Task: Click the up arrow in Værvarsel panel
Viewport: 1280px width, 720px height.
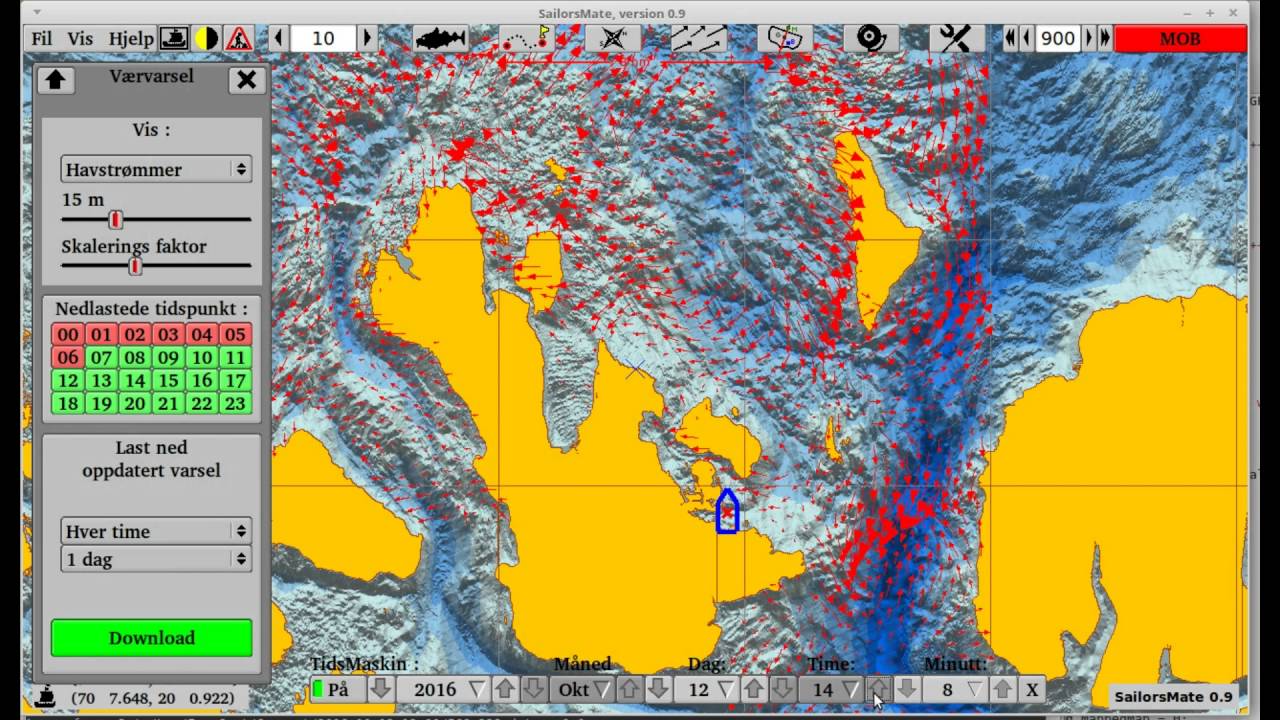Action: click(55, 80)
